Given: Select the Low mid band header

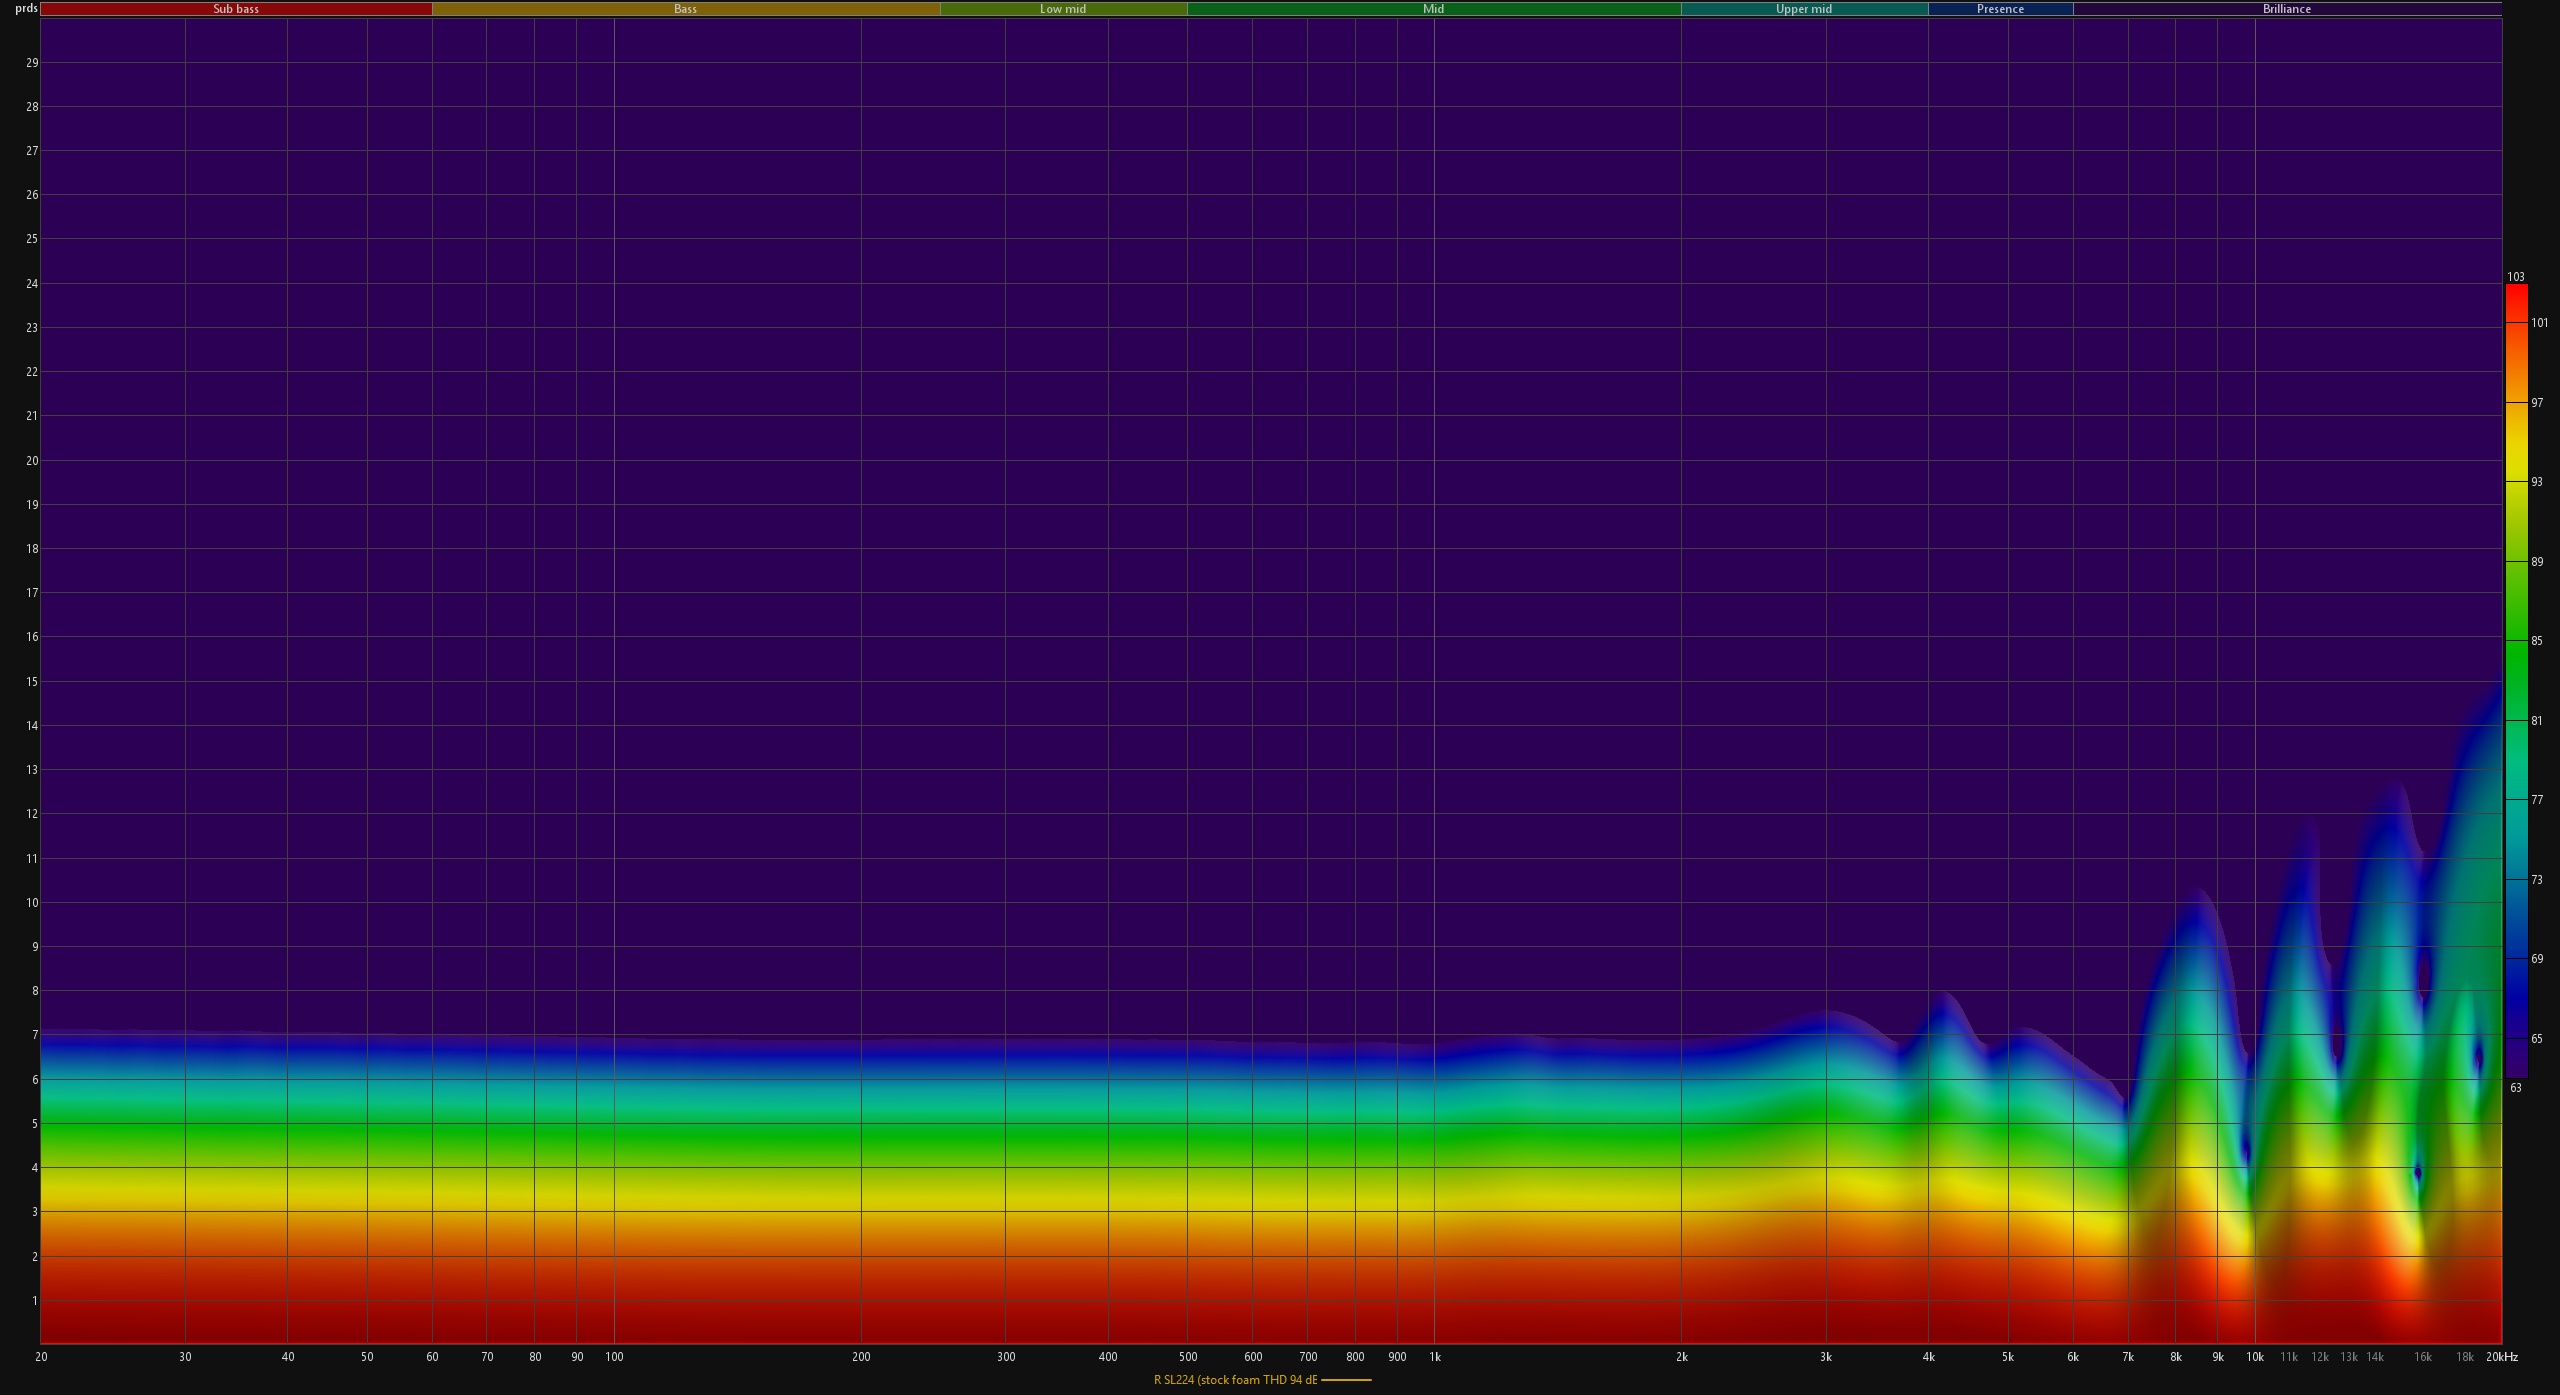Looking at the screenshot, I should pyautogui.click(x=1062, y=9).
